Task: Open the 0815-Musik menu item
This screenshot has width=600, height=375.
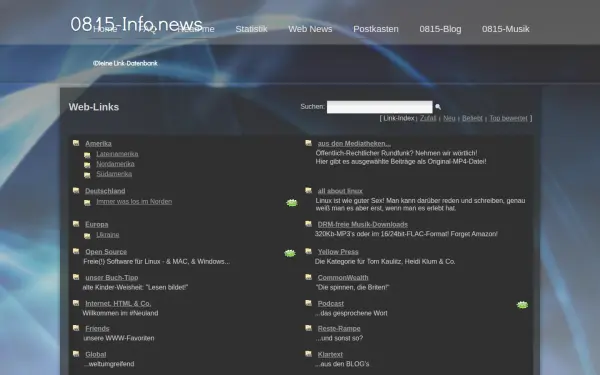Action: pyautogui.click(x=506, y=29)
